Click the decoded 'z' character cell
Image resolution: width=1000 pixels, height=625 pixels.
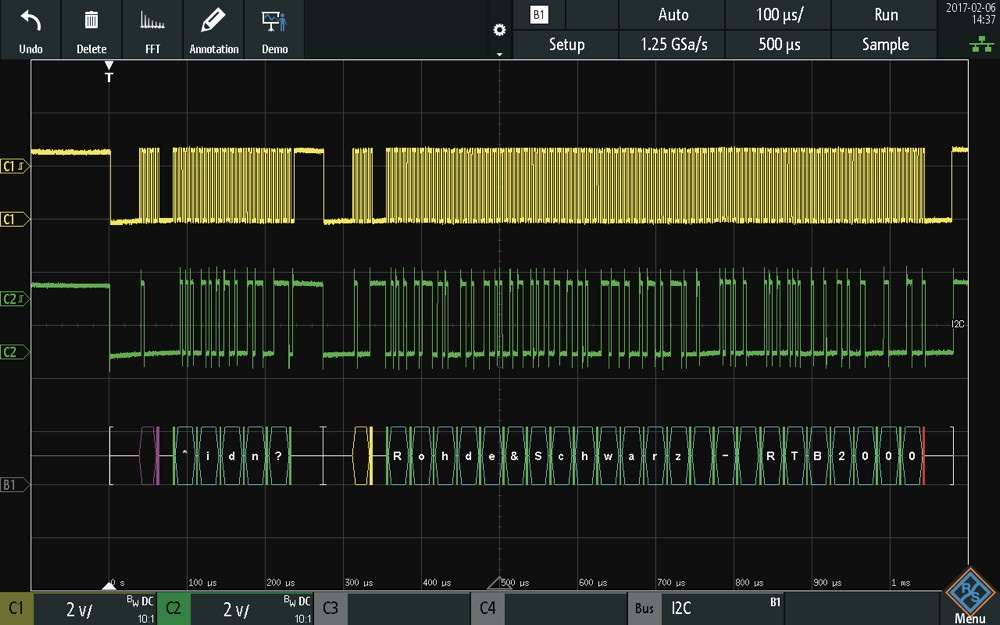679,456
